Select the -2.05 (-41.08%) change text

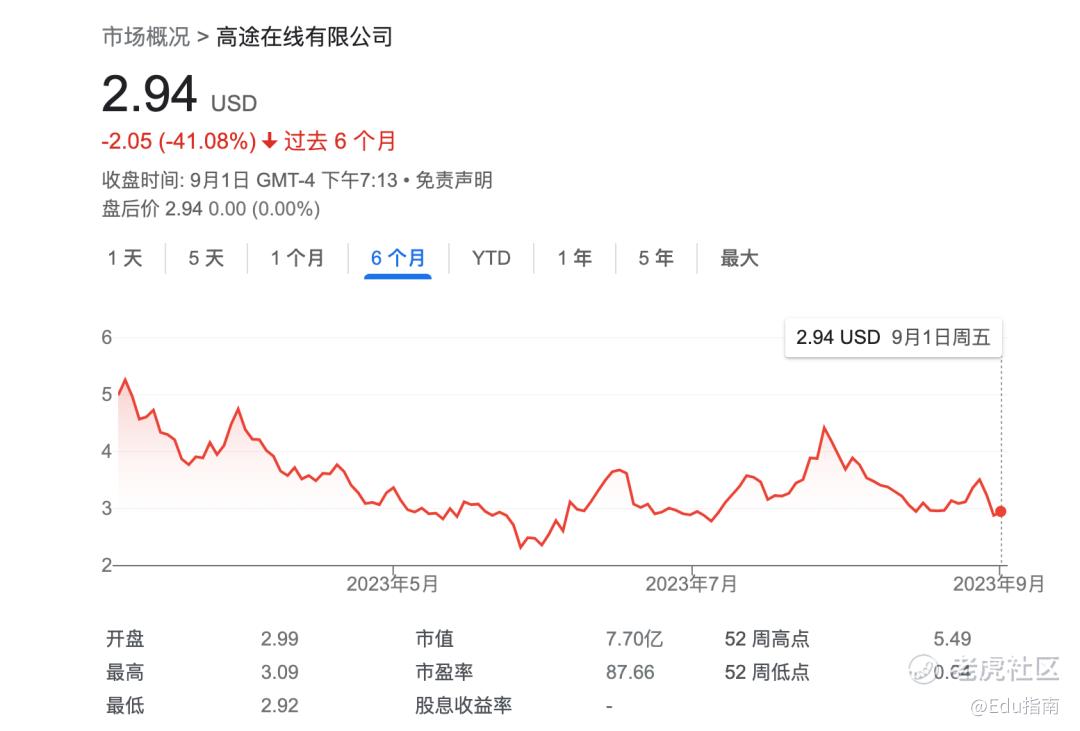tap(179, 141)
